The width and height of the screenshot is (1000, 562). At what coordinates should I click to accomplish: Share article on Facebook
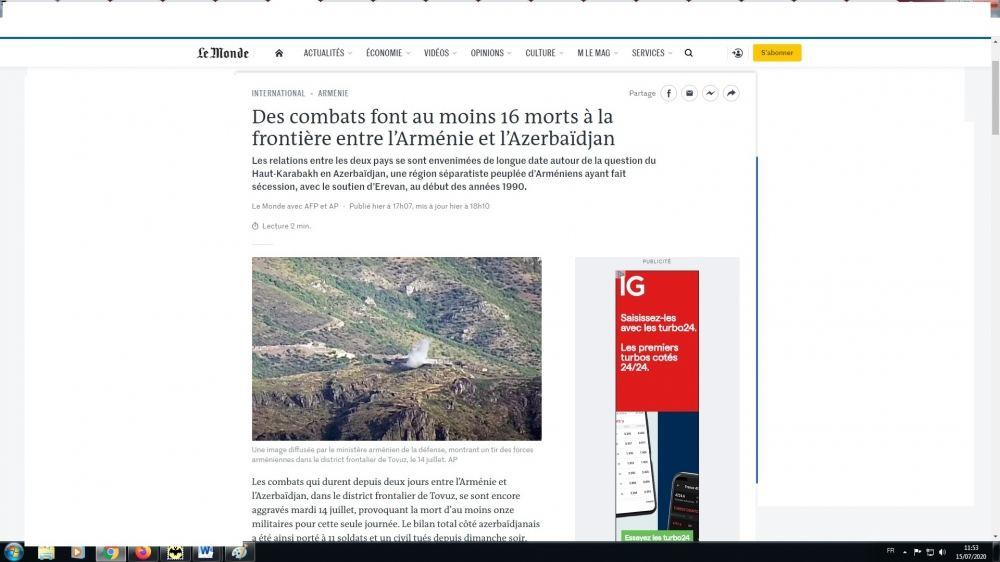point(668,93)
